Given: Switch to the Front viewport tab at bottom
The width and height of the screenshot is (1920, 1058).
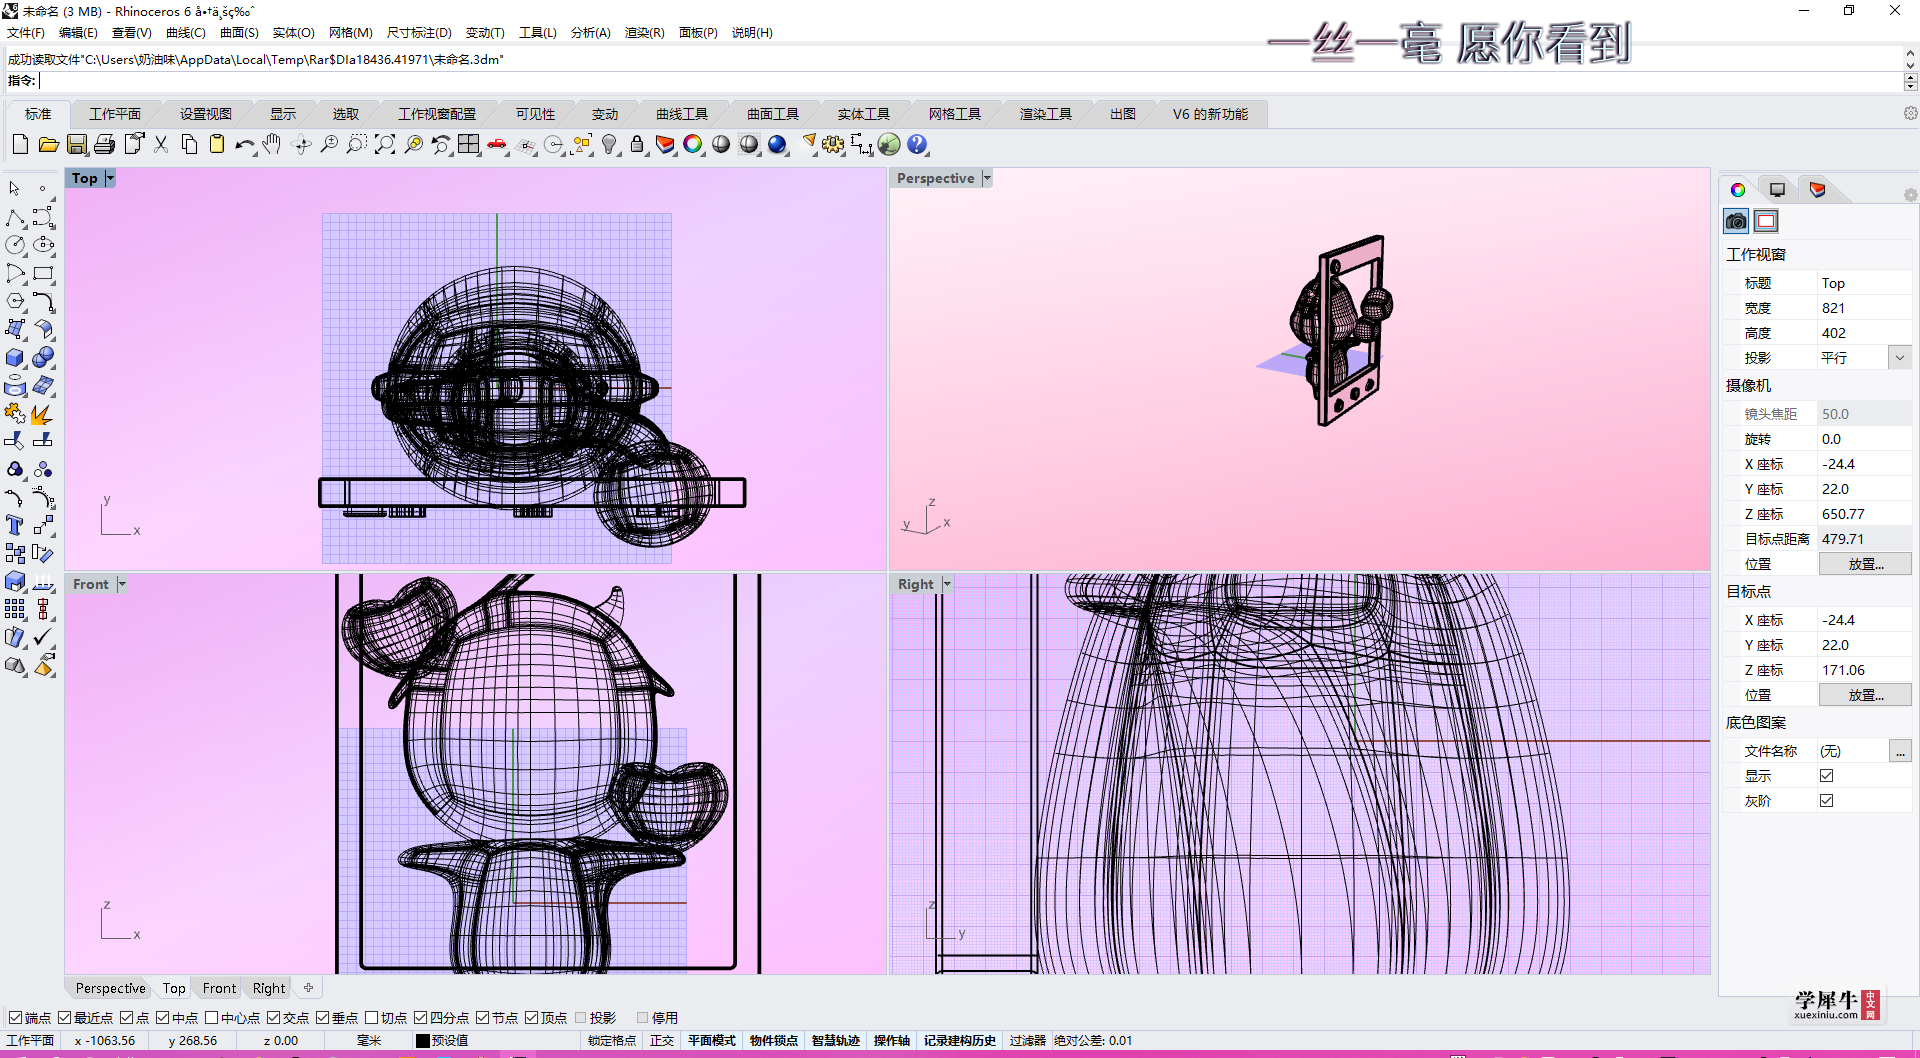Looking at the screenshot, I should (x=219, y=988).
